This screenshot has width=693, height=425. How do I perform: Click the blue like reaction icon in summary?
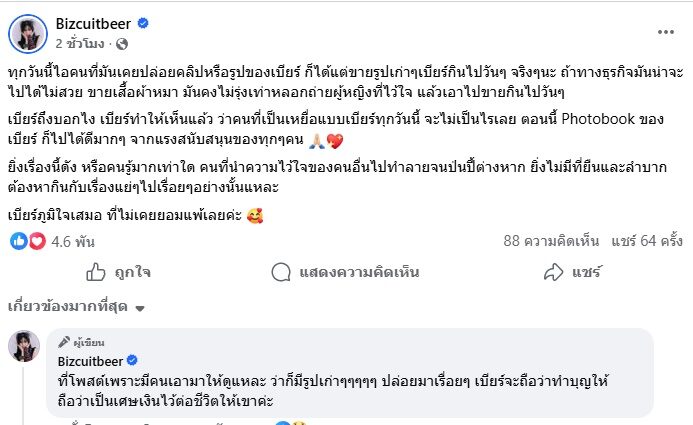point(18,240)
